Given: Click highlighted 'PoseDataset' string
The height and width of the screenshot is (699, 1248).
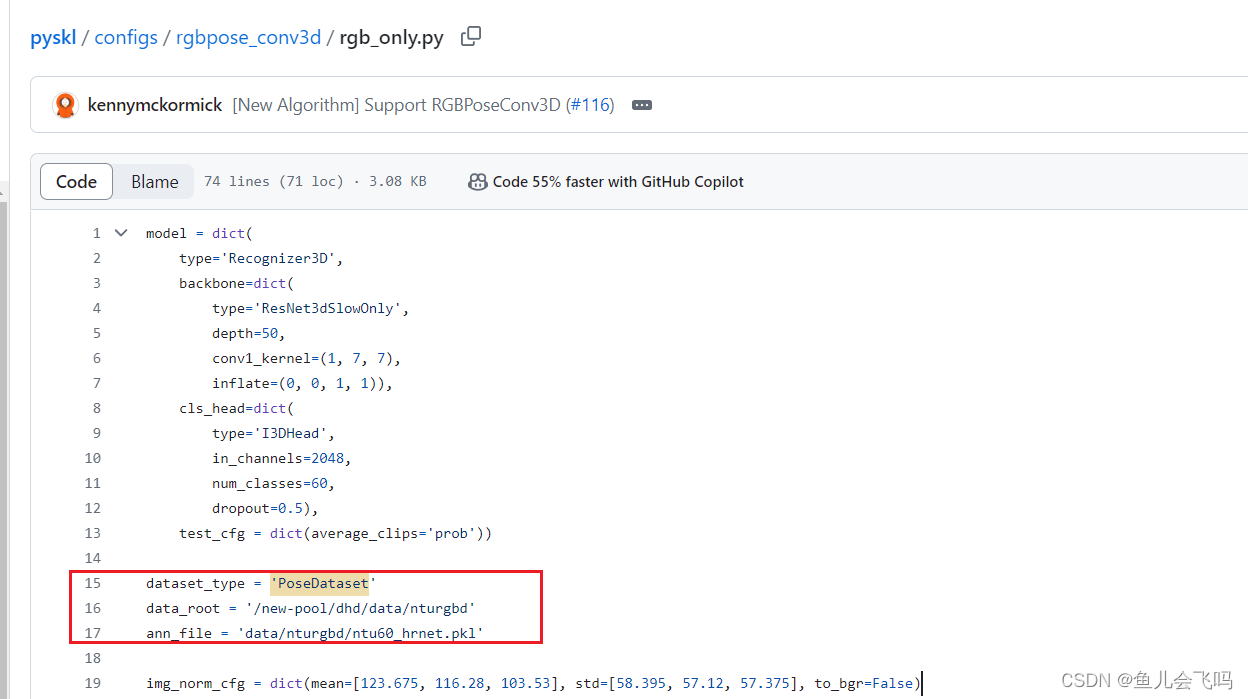Looking at the screenshot, I should [x=319, y=583].
